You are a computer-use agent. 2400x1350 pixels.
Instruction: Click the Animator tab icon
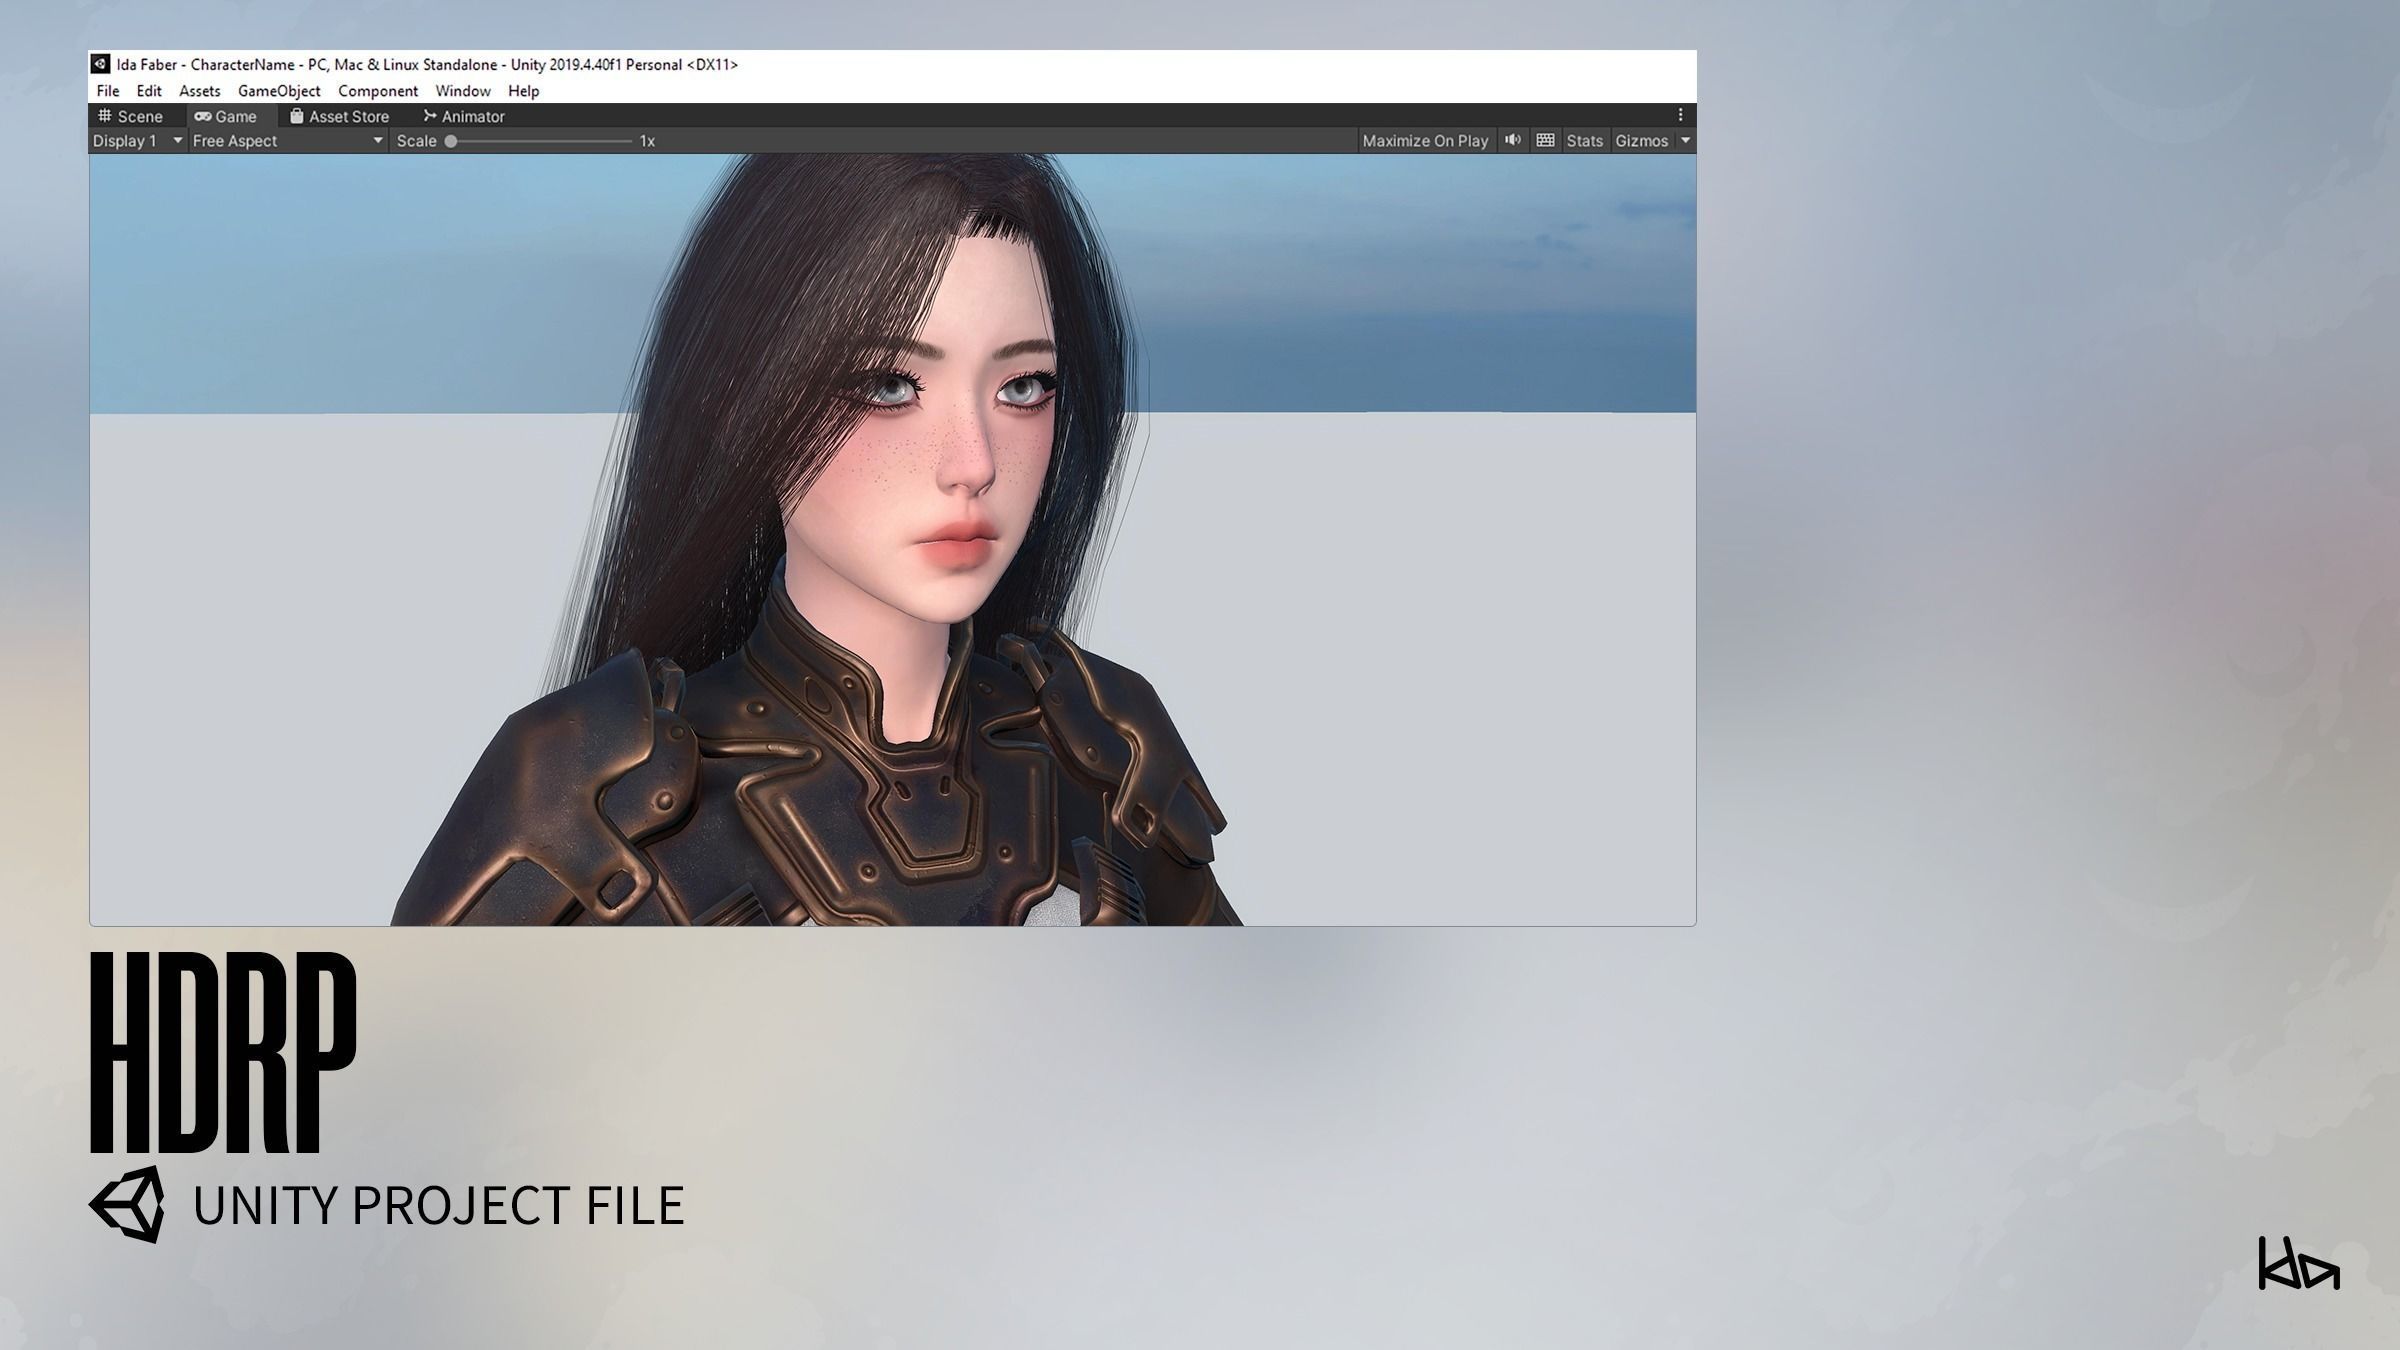coord(430,116)
